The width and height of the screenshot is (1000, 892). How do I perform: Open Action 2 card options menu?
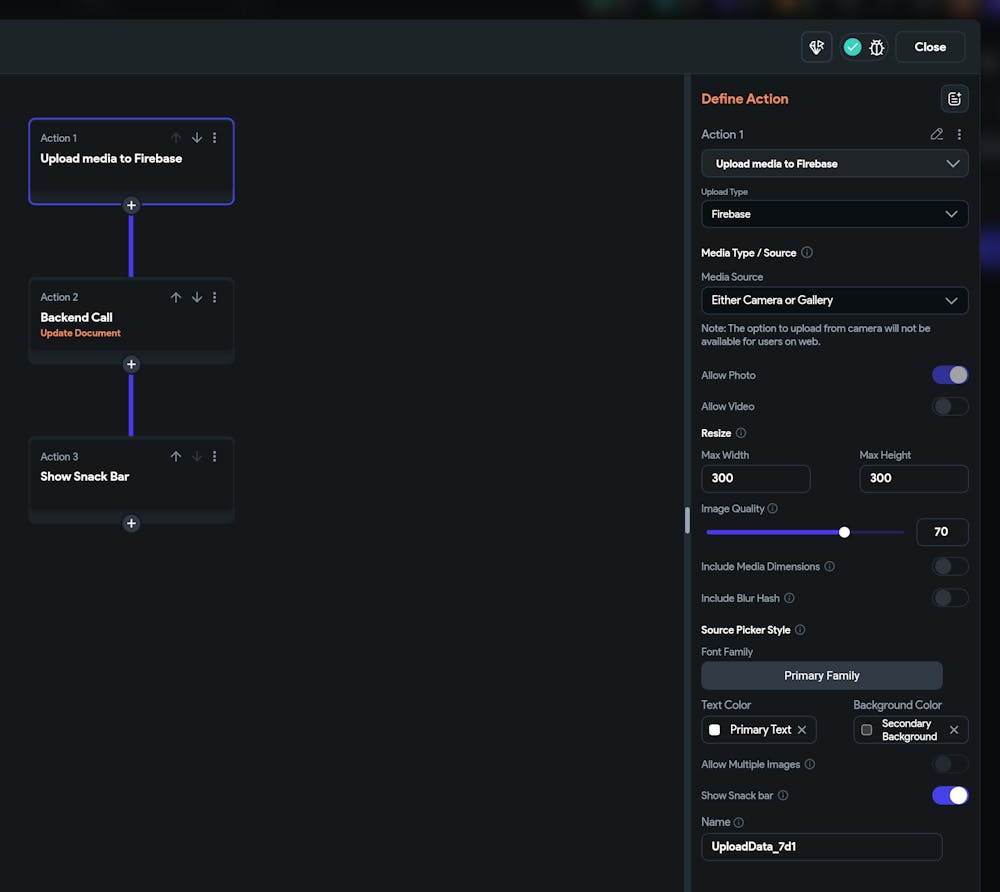coord(214,297)
